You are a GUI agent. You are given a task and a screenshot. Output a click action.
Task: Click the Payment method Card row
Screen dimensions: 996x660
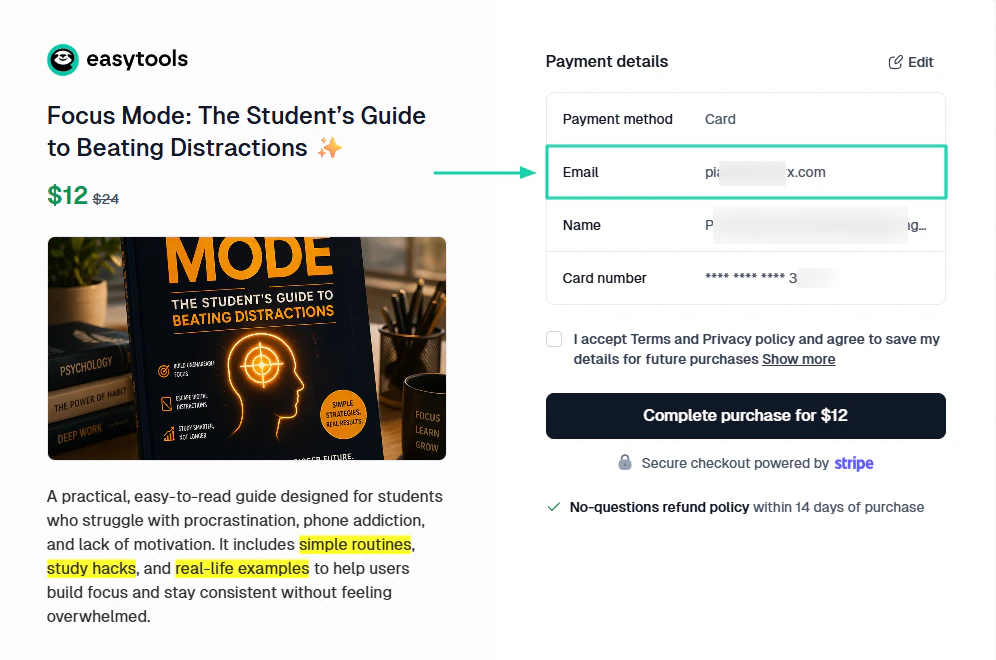pyautogui.click(x=746, y=119)
